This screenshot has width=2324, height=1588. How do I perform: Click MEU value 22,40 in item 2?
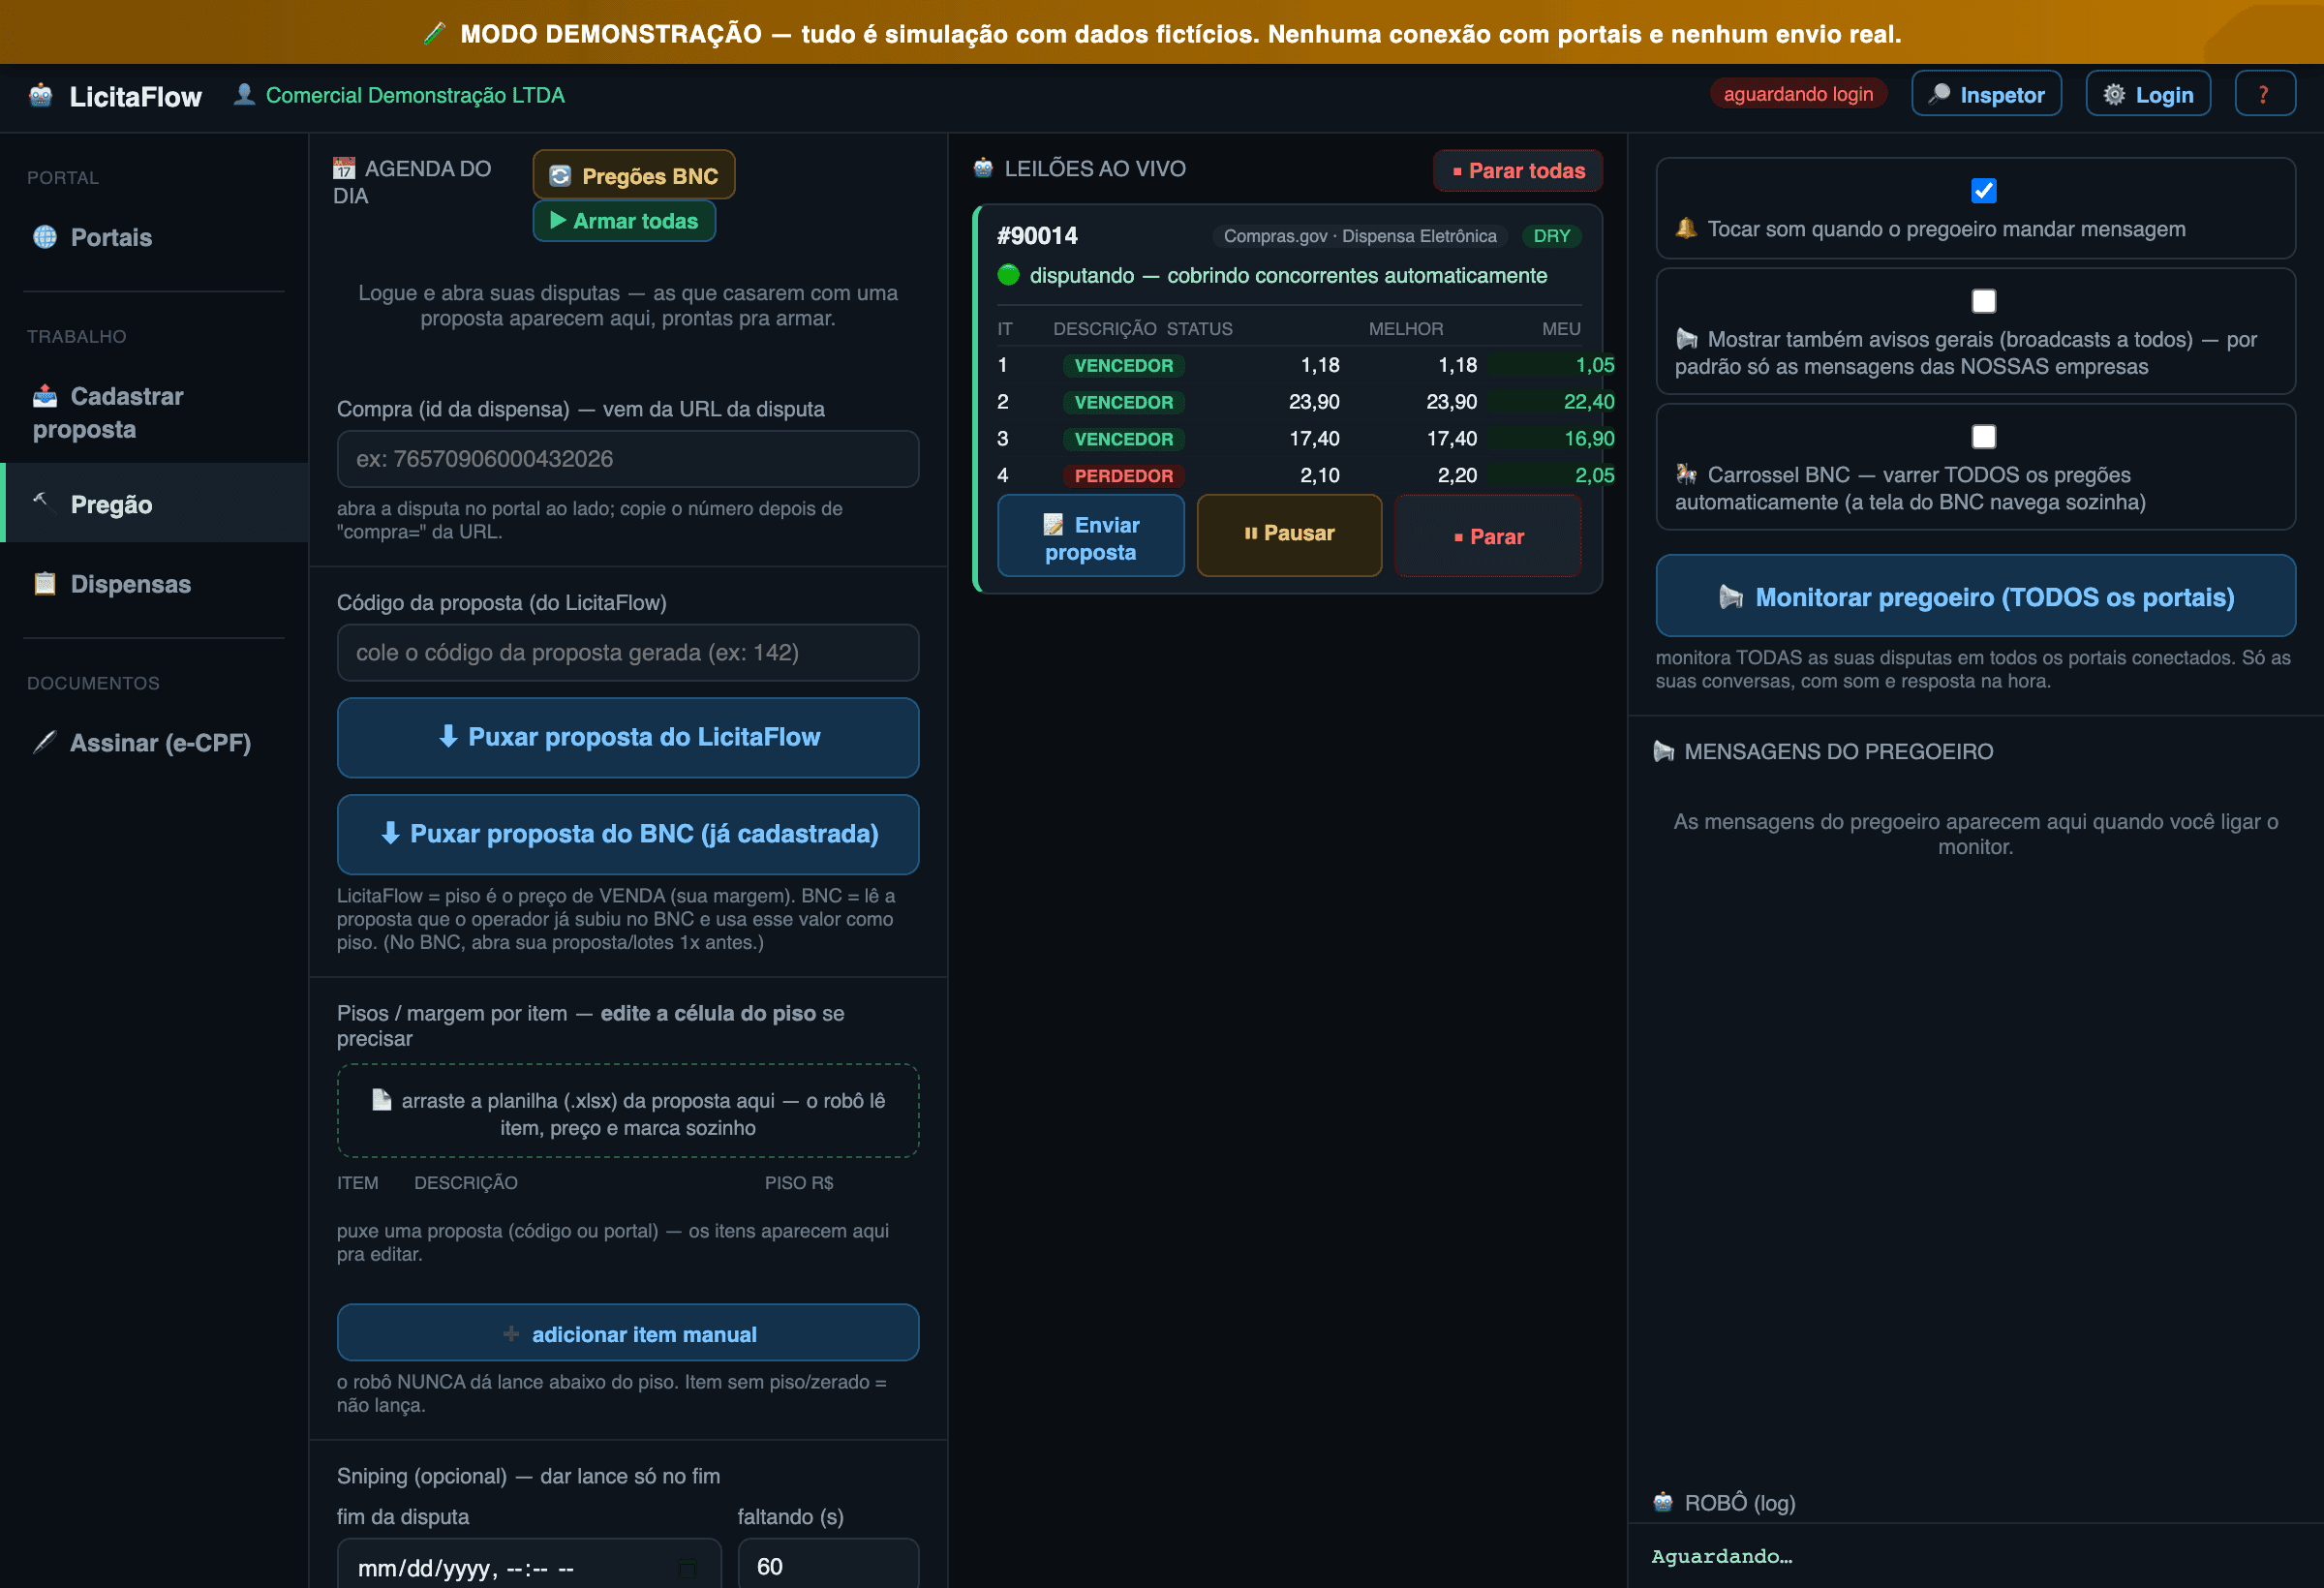pyautogui.click(x=1588, y=402)
